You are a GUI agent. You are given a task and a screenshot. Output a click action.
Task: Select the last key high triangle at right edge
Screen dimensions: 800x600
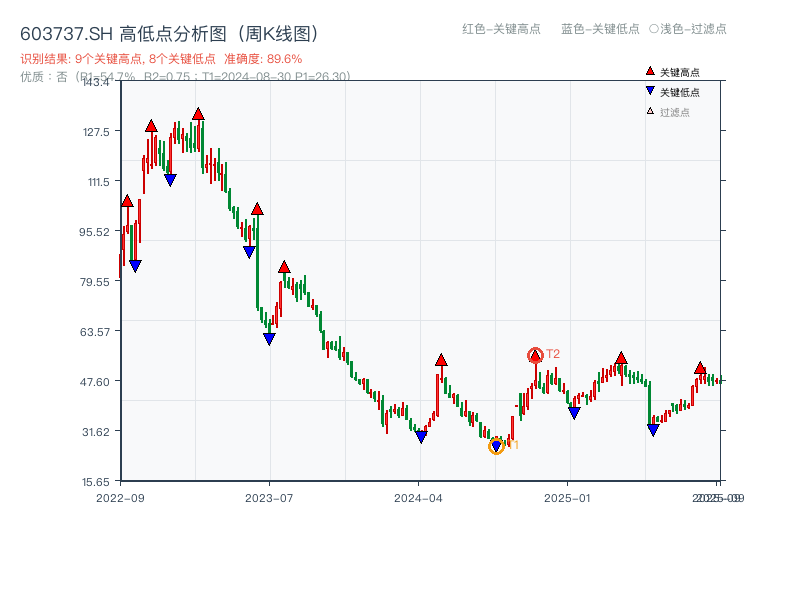(700, 368)
